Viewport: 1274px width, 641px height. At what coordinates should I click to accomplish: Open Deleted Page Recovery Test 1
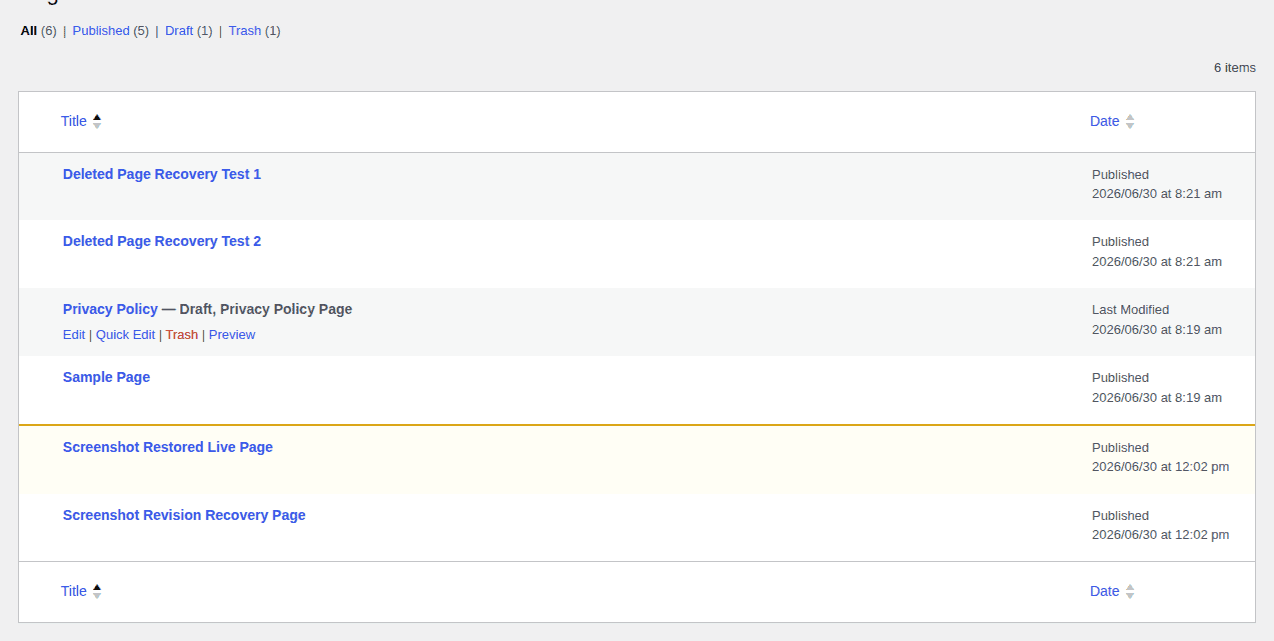[162, 174]
